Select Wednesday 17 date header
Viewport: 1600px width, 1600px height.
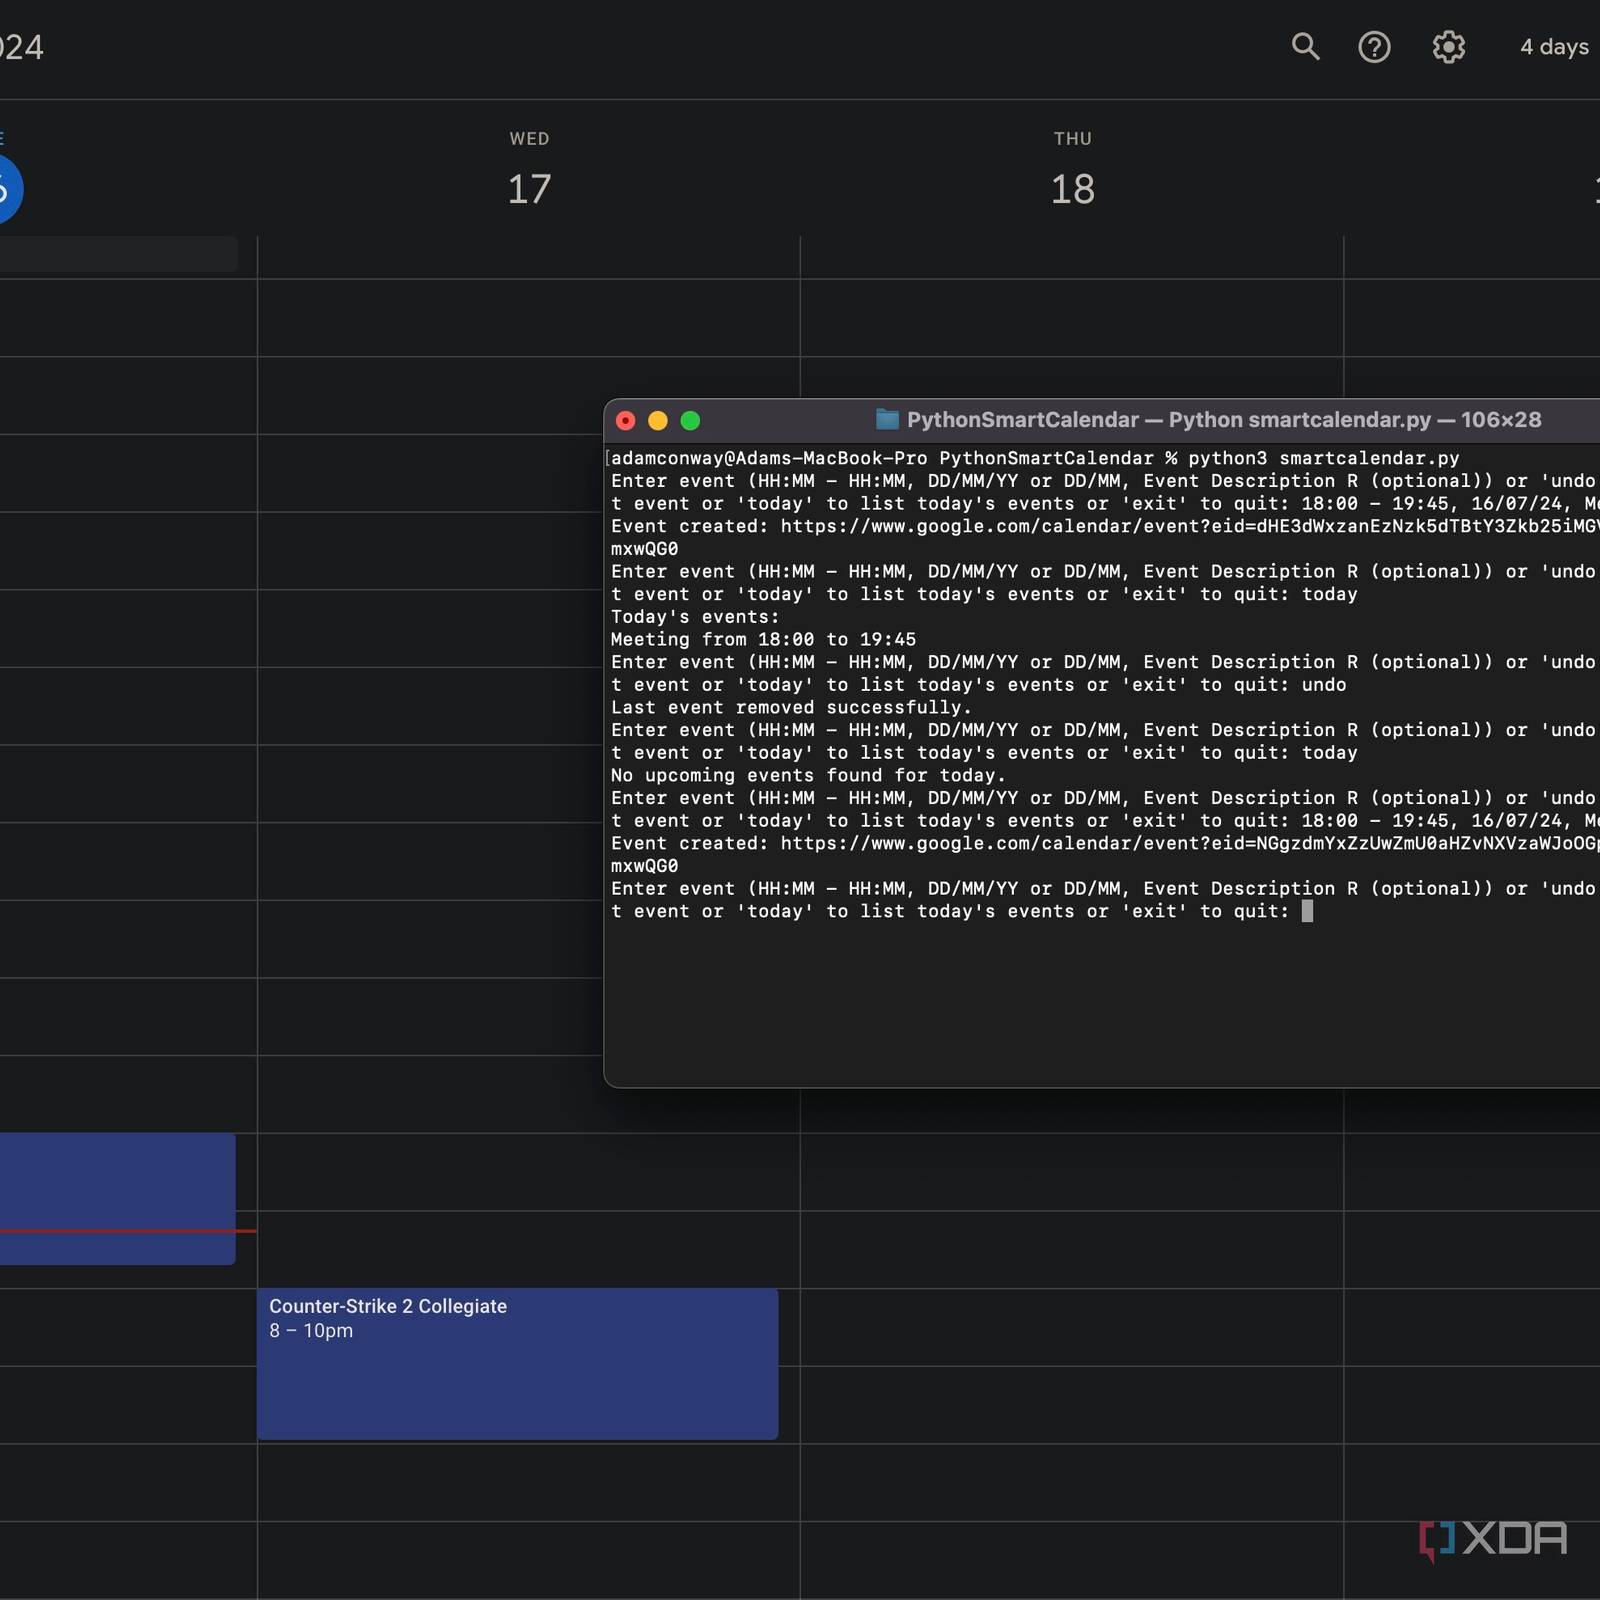[529, 189]
